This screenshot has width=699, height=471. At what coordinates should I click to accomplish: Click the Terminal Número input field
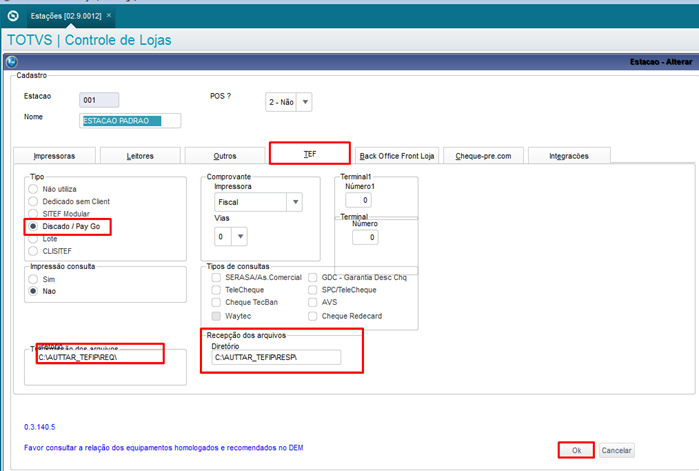[x=366, y=238]
